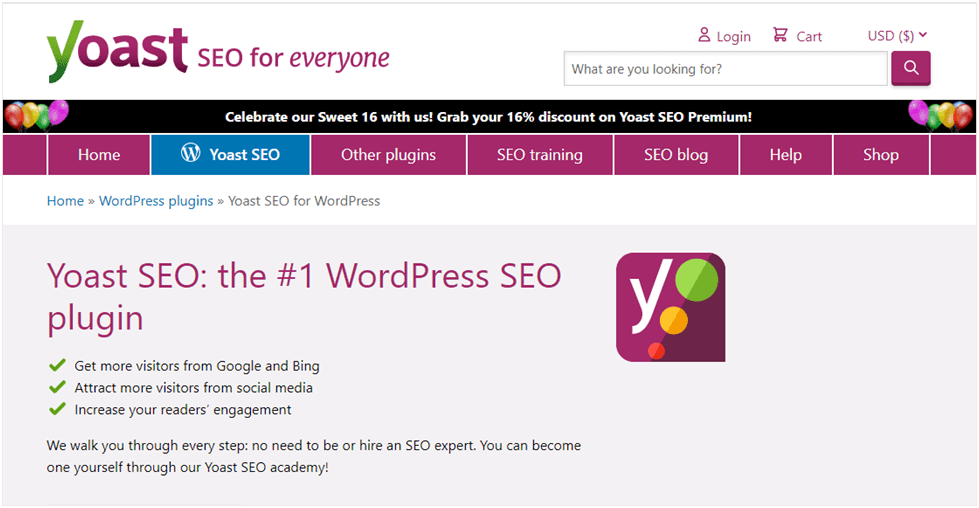This screenshot has width=979, height=508.
Task: Click 'Yoast SEO for WordPress' breadcrumb text
Action: 304,201
